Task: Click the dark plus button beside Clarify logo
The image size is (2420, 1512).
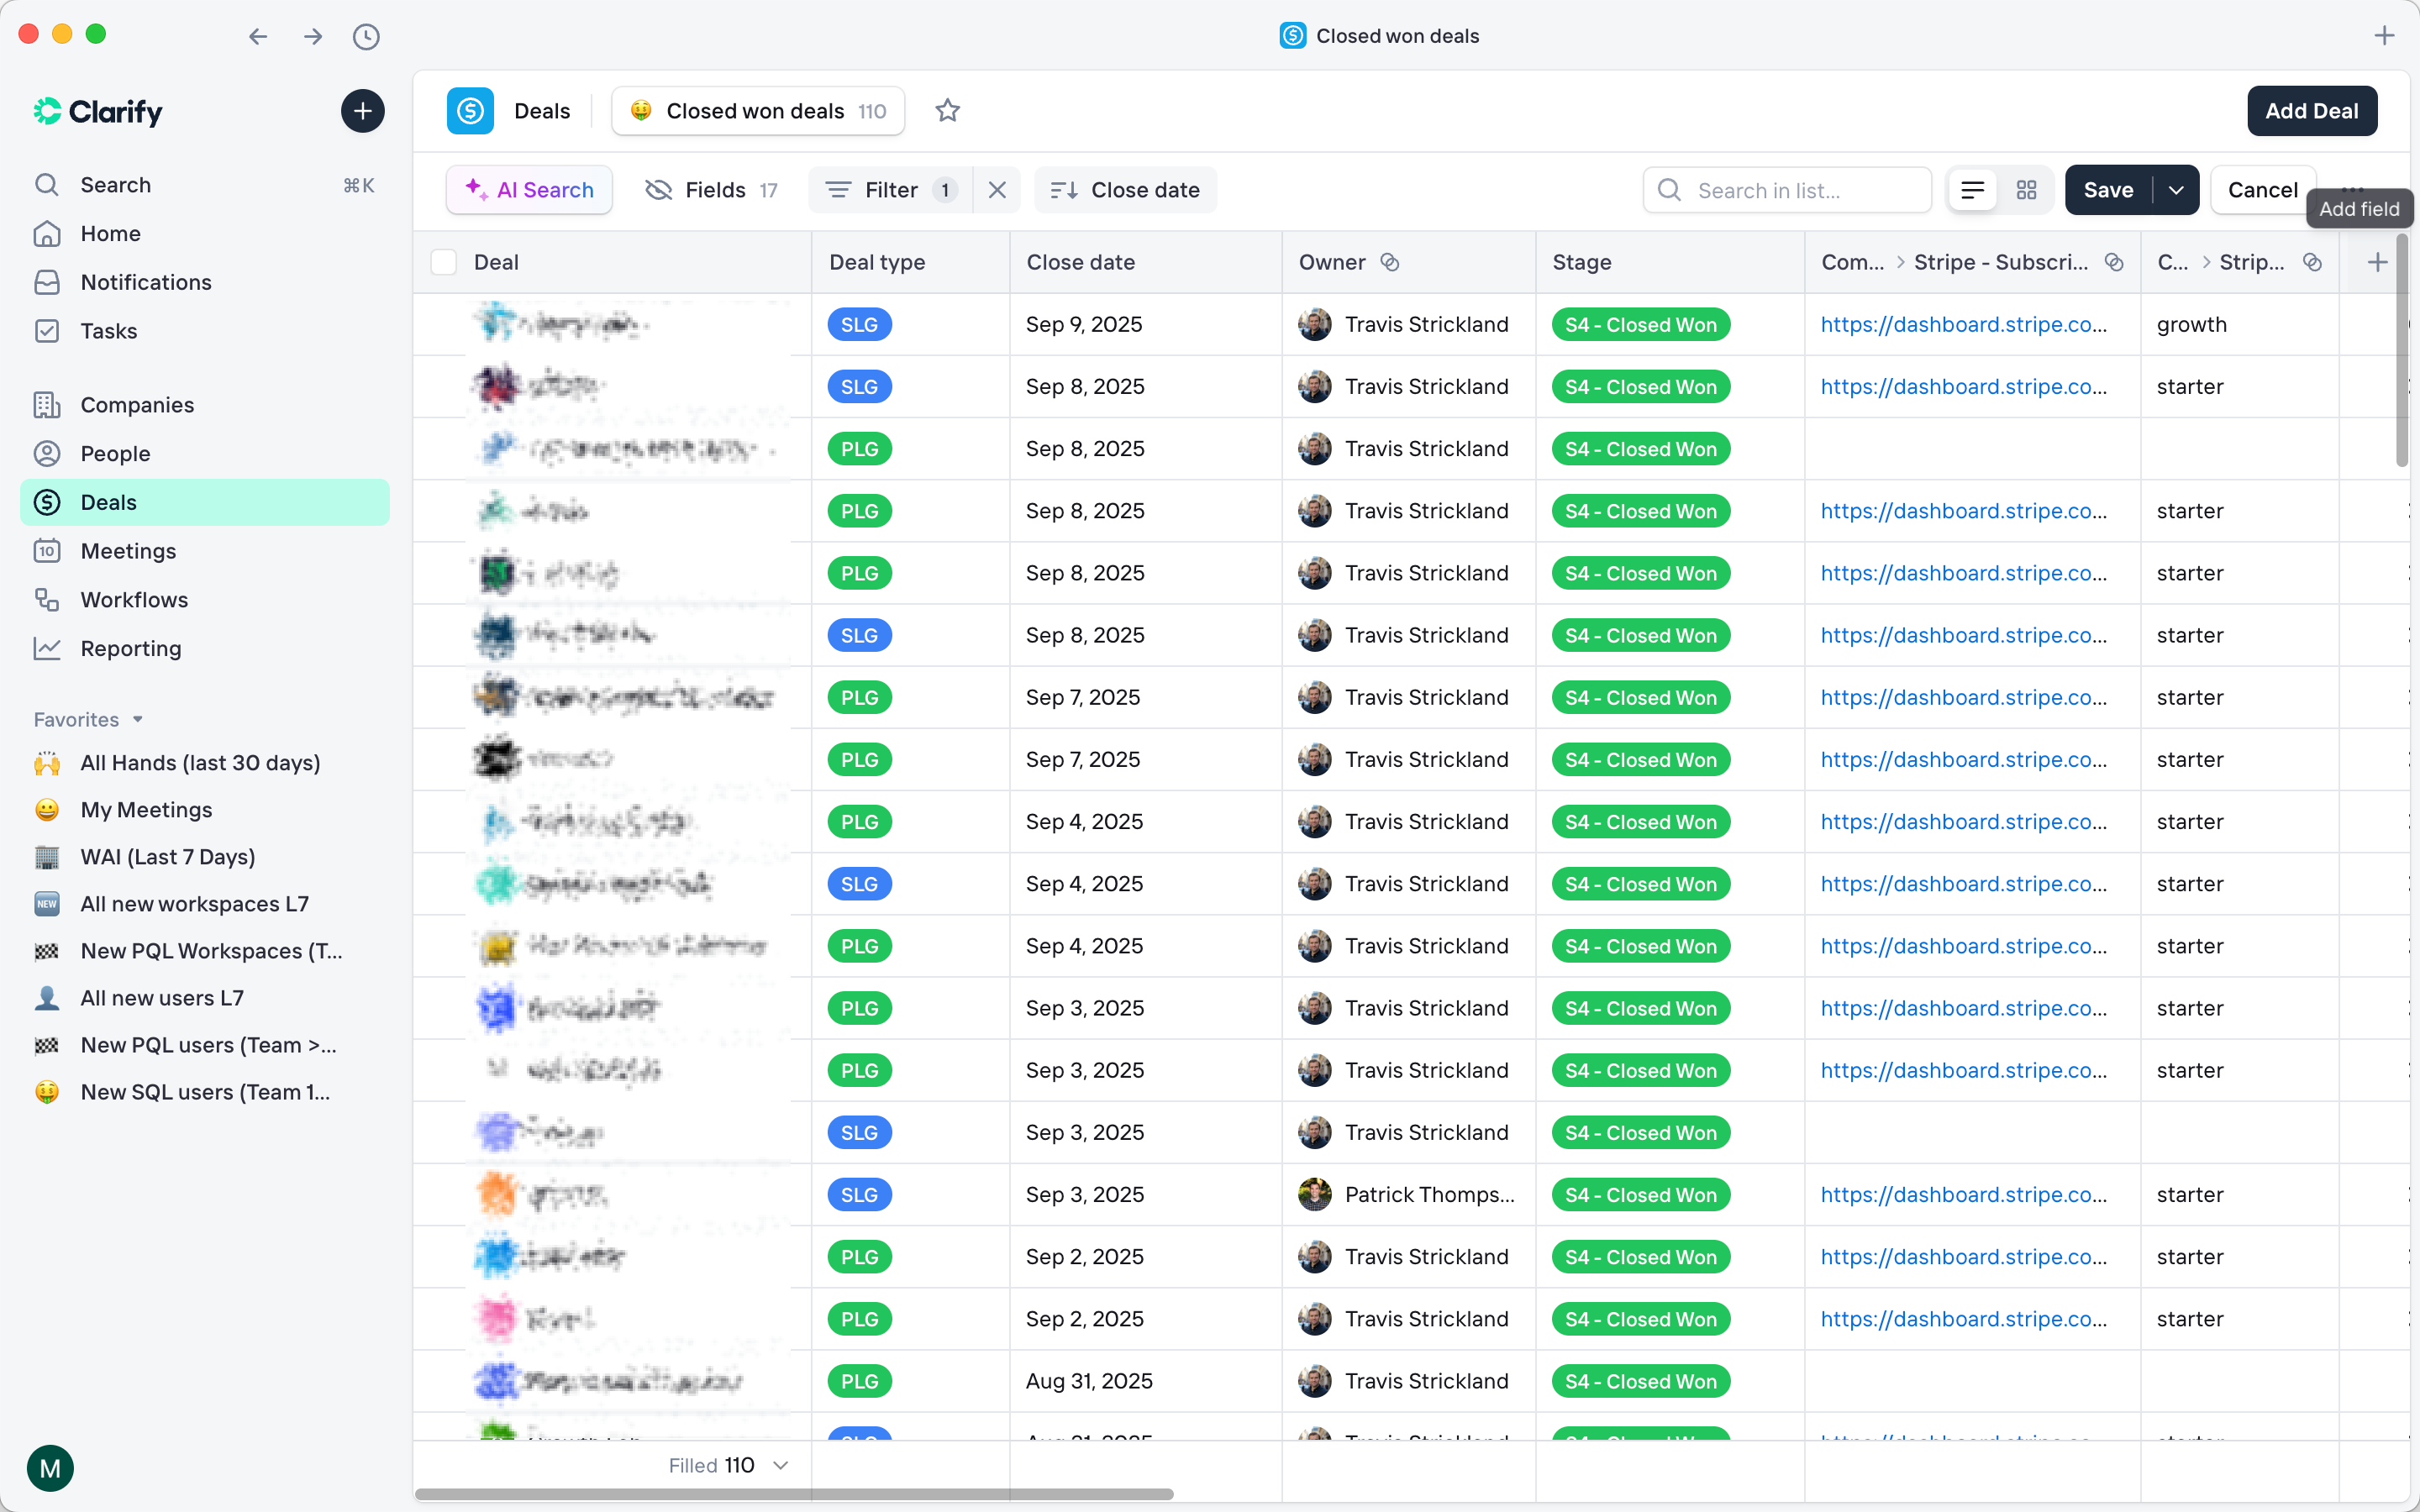Action: pyautogui.click(x=362, y=111)
